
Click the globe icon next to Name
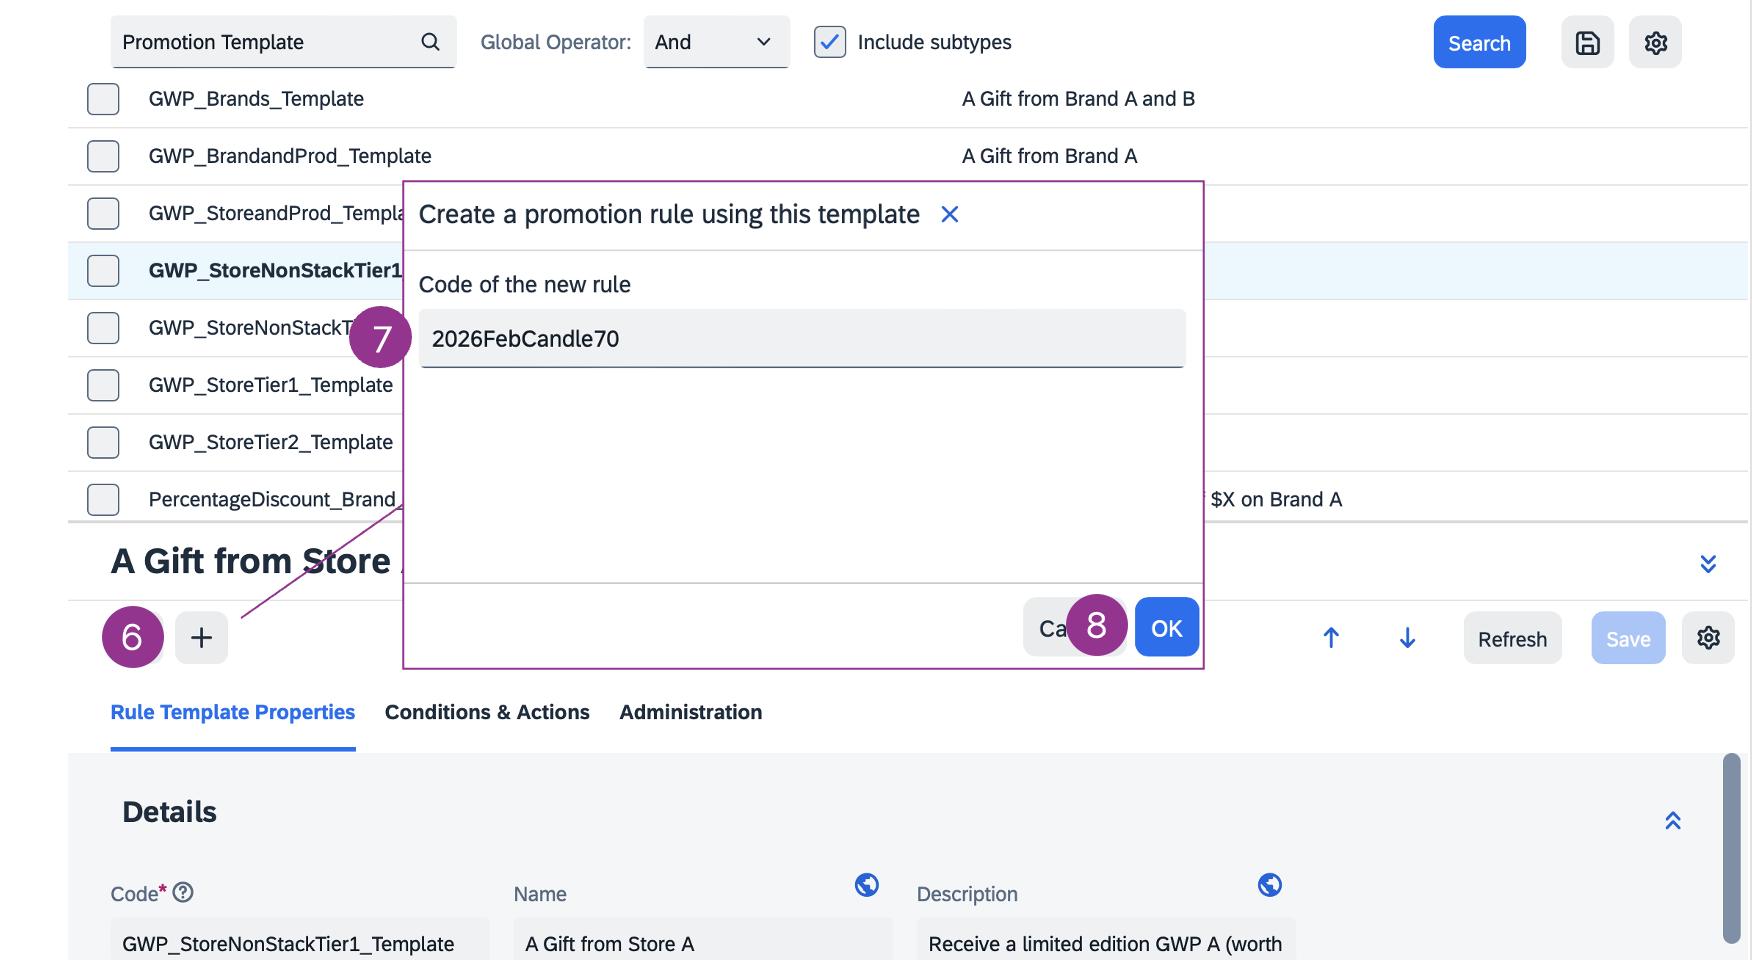867,885
